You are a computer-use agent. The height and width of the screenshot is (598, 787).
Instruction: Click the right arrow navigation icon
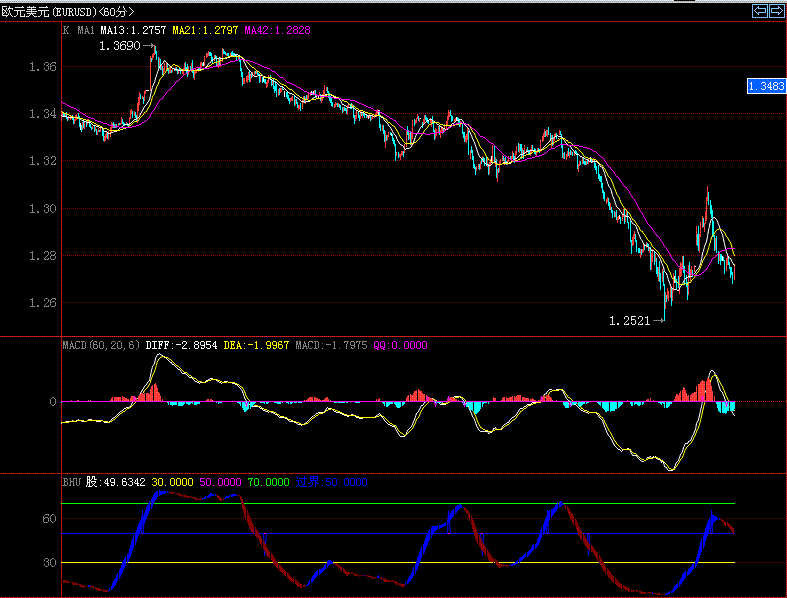coord(775,11)
